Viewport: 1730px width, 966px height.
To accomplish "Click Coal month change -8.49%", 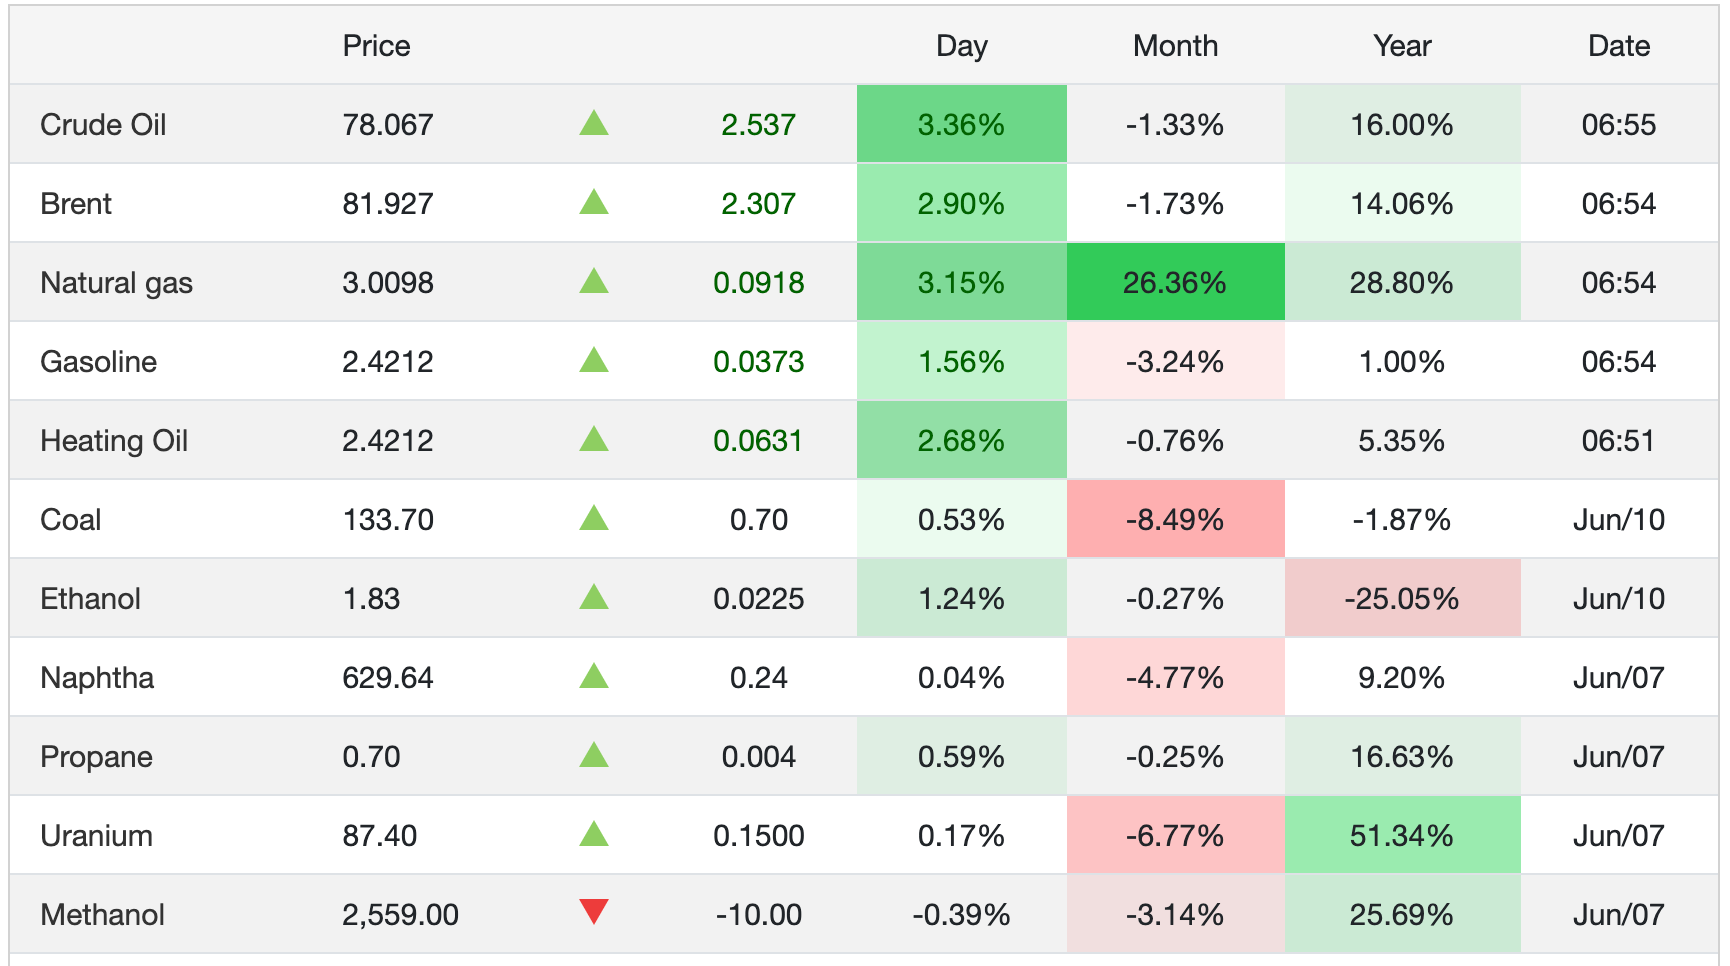I will tap(1175, 520).
